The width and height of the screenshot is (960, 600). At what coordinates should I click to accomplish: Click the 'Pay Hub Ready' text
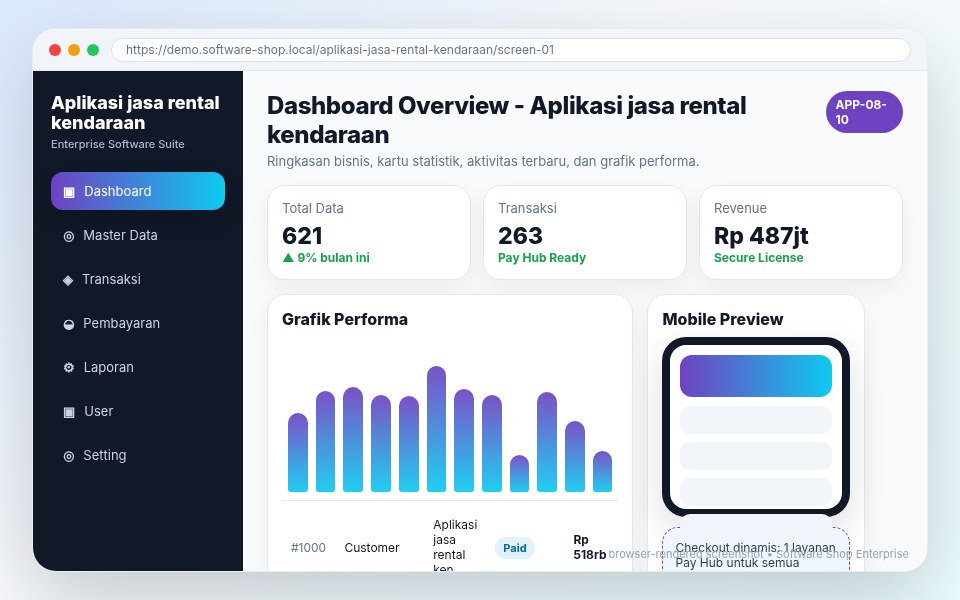point(542,258)
